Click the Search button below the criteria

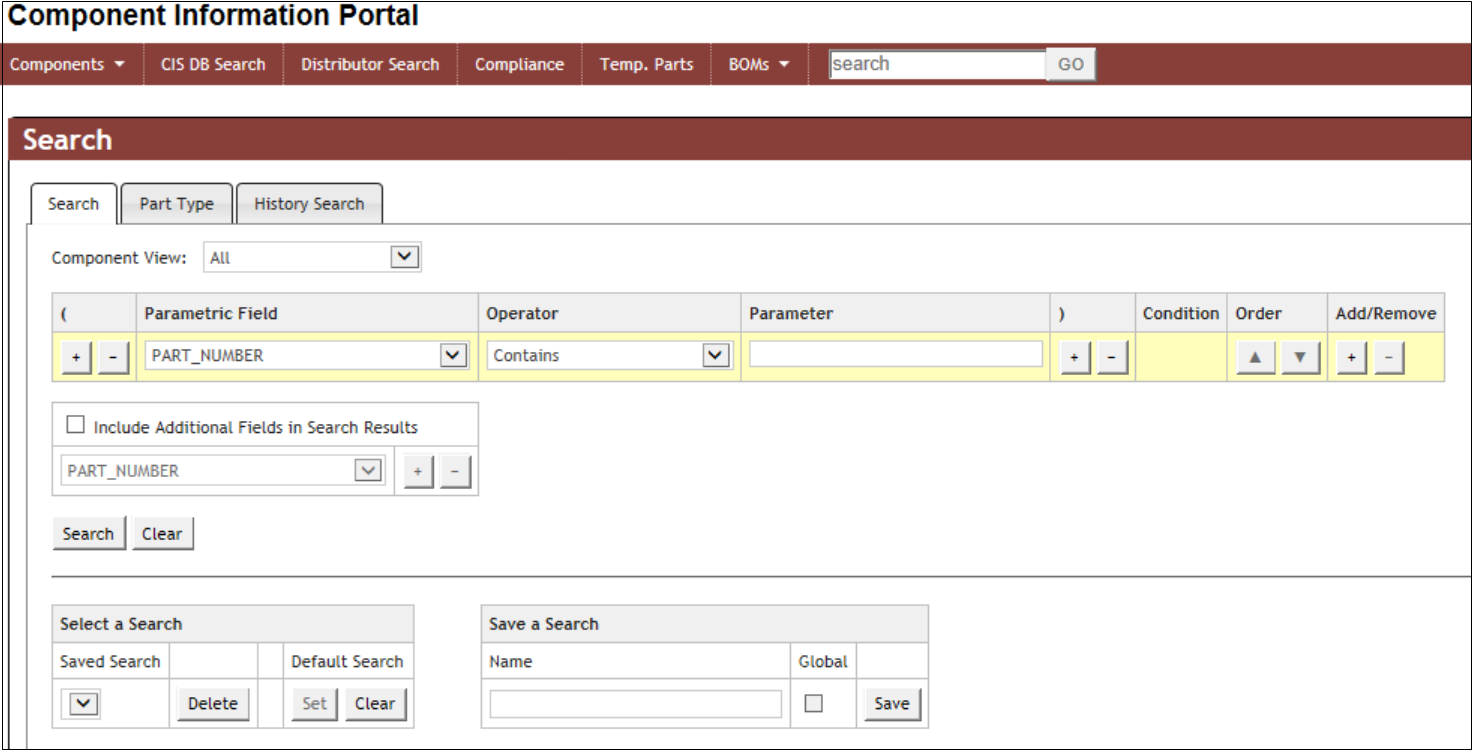coord(88,534)
